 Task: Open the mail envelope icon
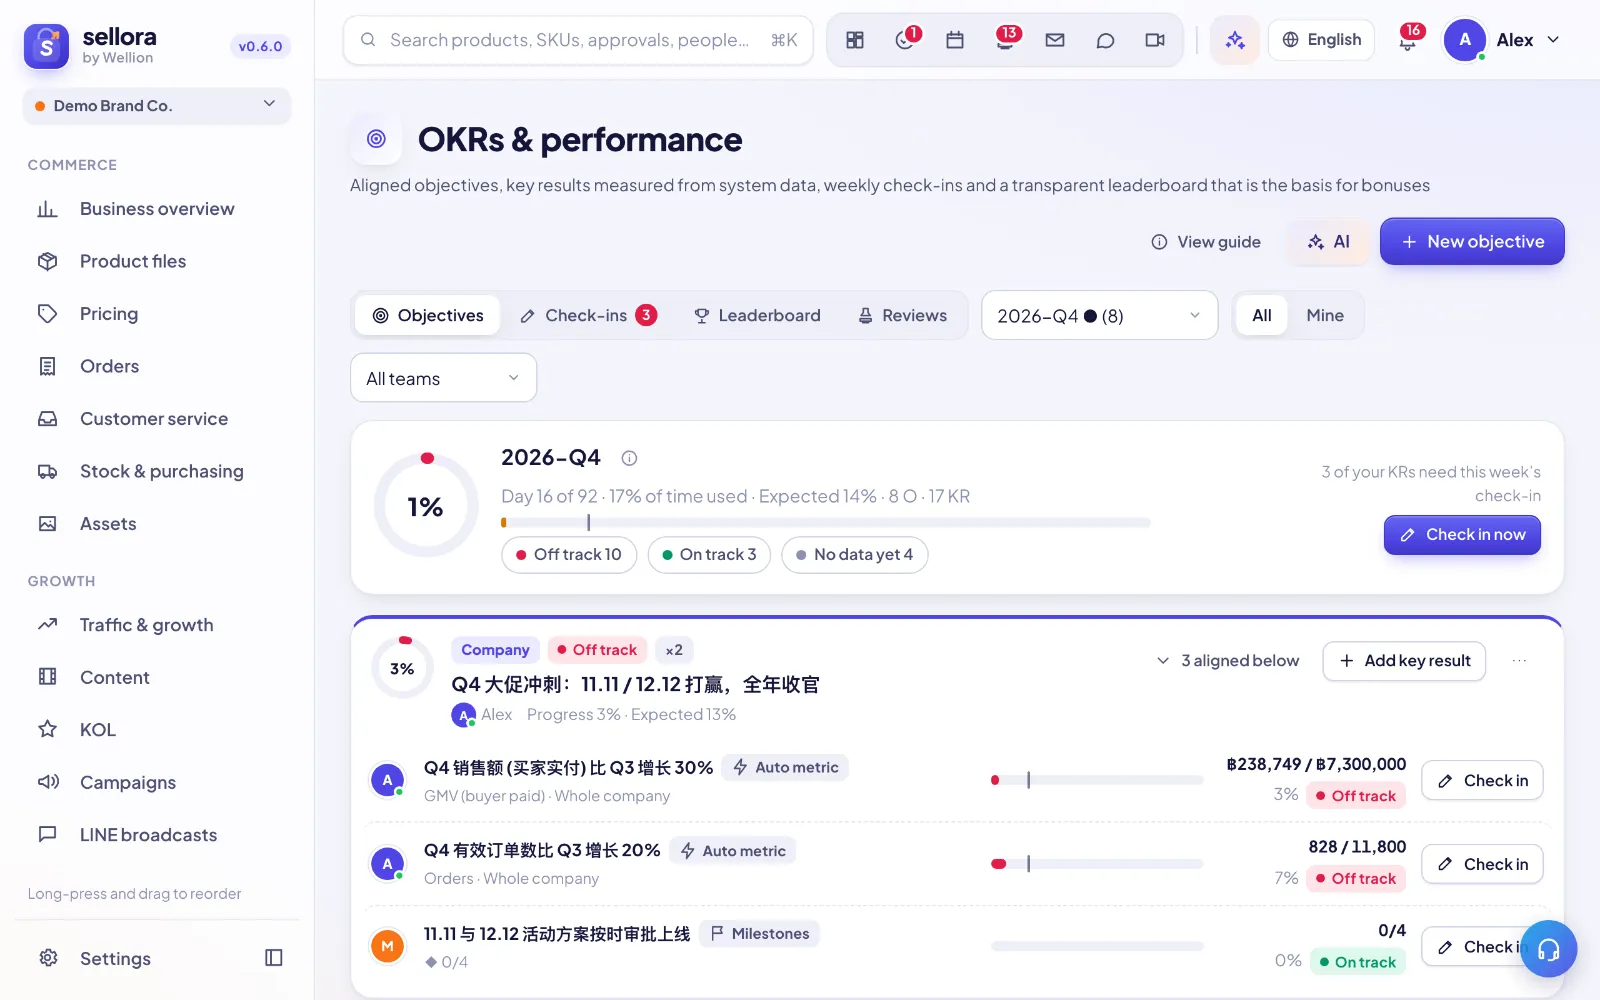click(1055, 40)
